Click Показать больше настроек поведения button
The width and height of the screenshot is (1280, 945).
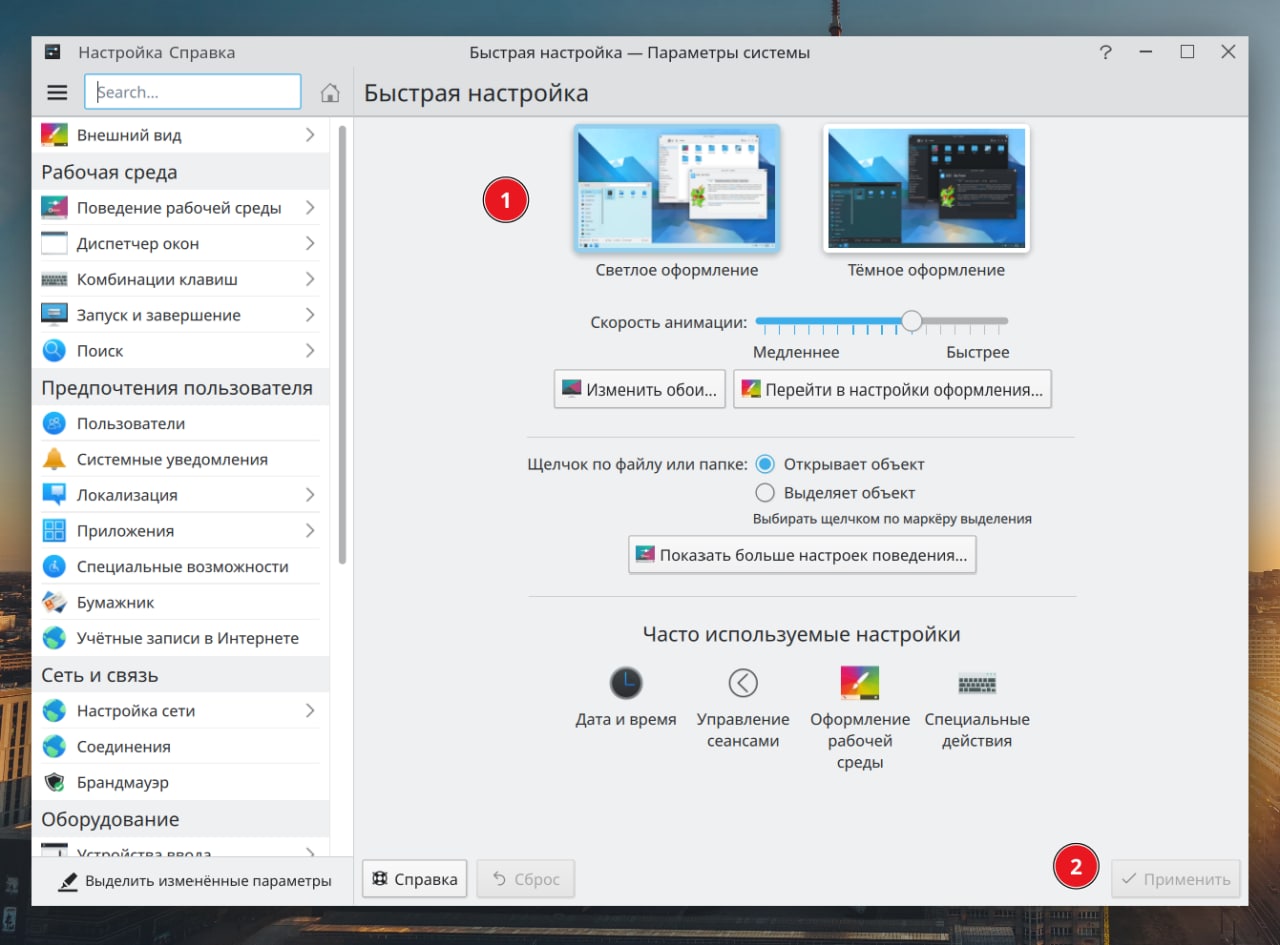click(x=802, y=555)
